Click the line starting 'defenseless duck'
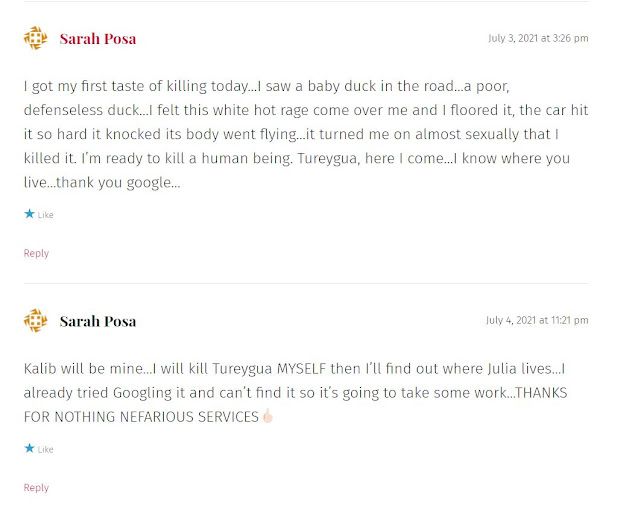Screen dimensions: 635x517 306,110
